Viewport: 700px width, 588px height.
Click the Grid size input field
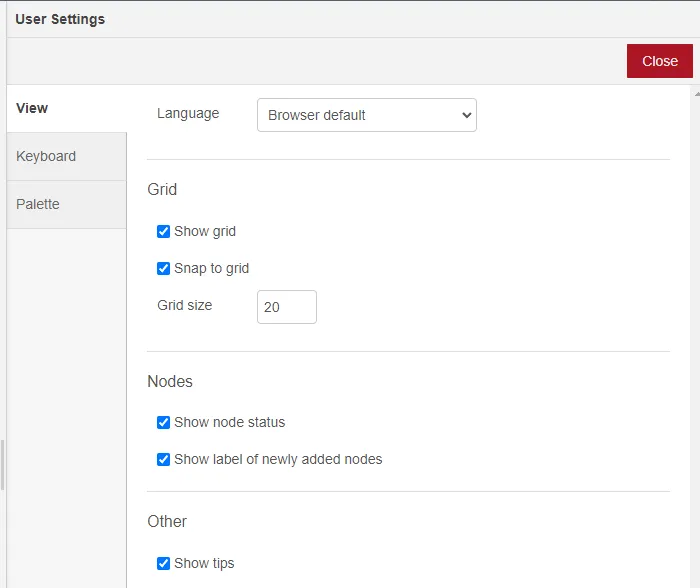(287, 307)
